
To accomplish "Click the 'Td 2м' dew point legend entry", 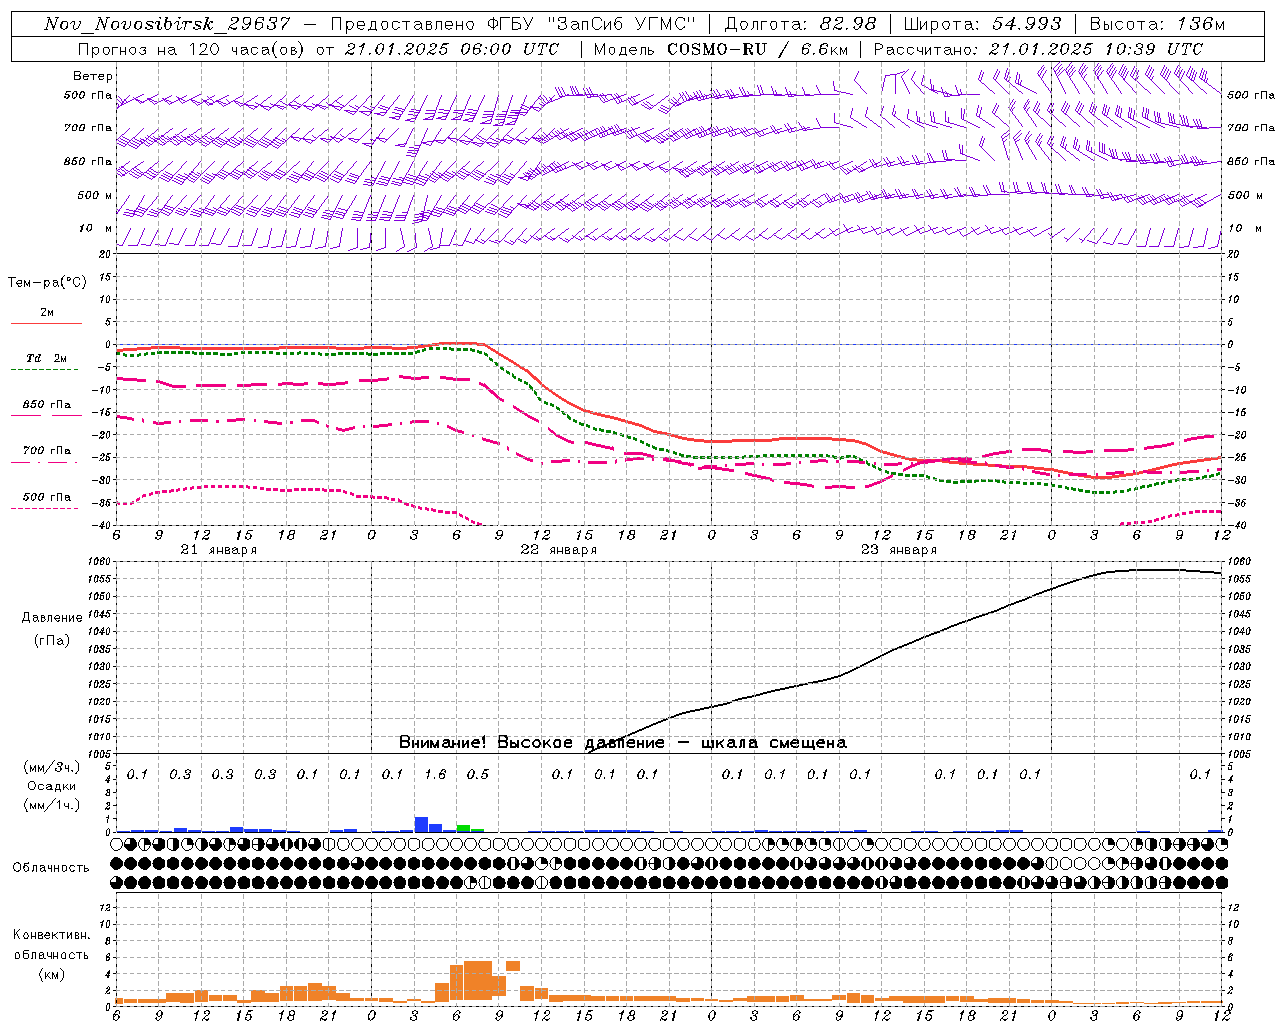I will tap(47, 358).
